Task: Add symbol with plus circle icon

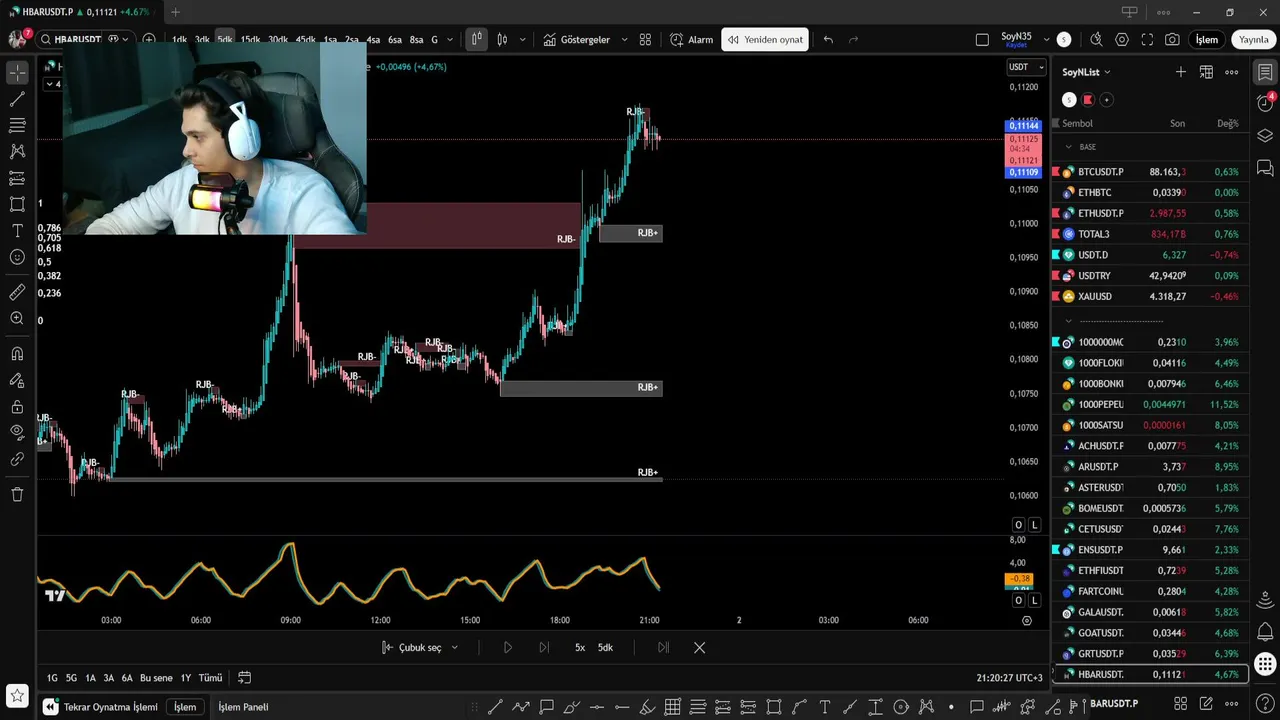Action: (x=149, y=39)
